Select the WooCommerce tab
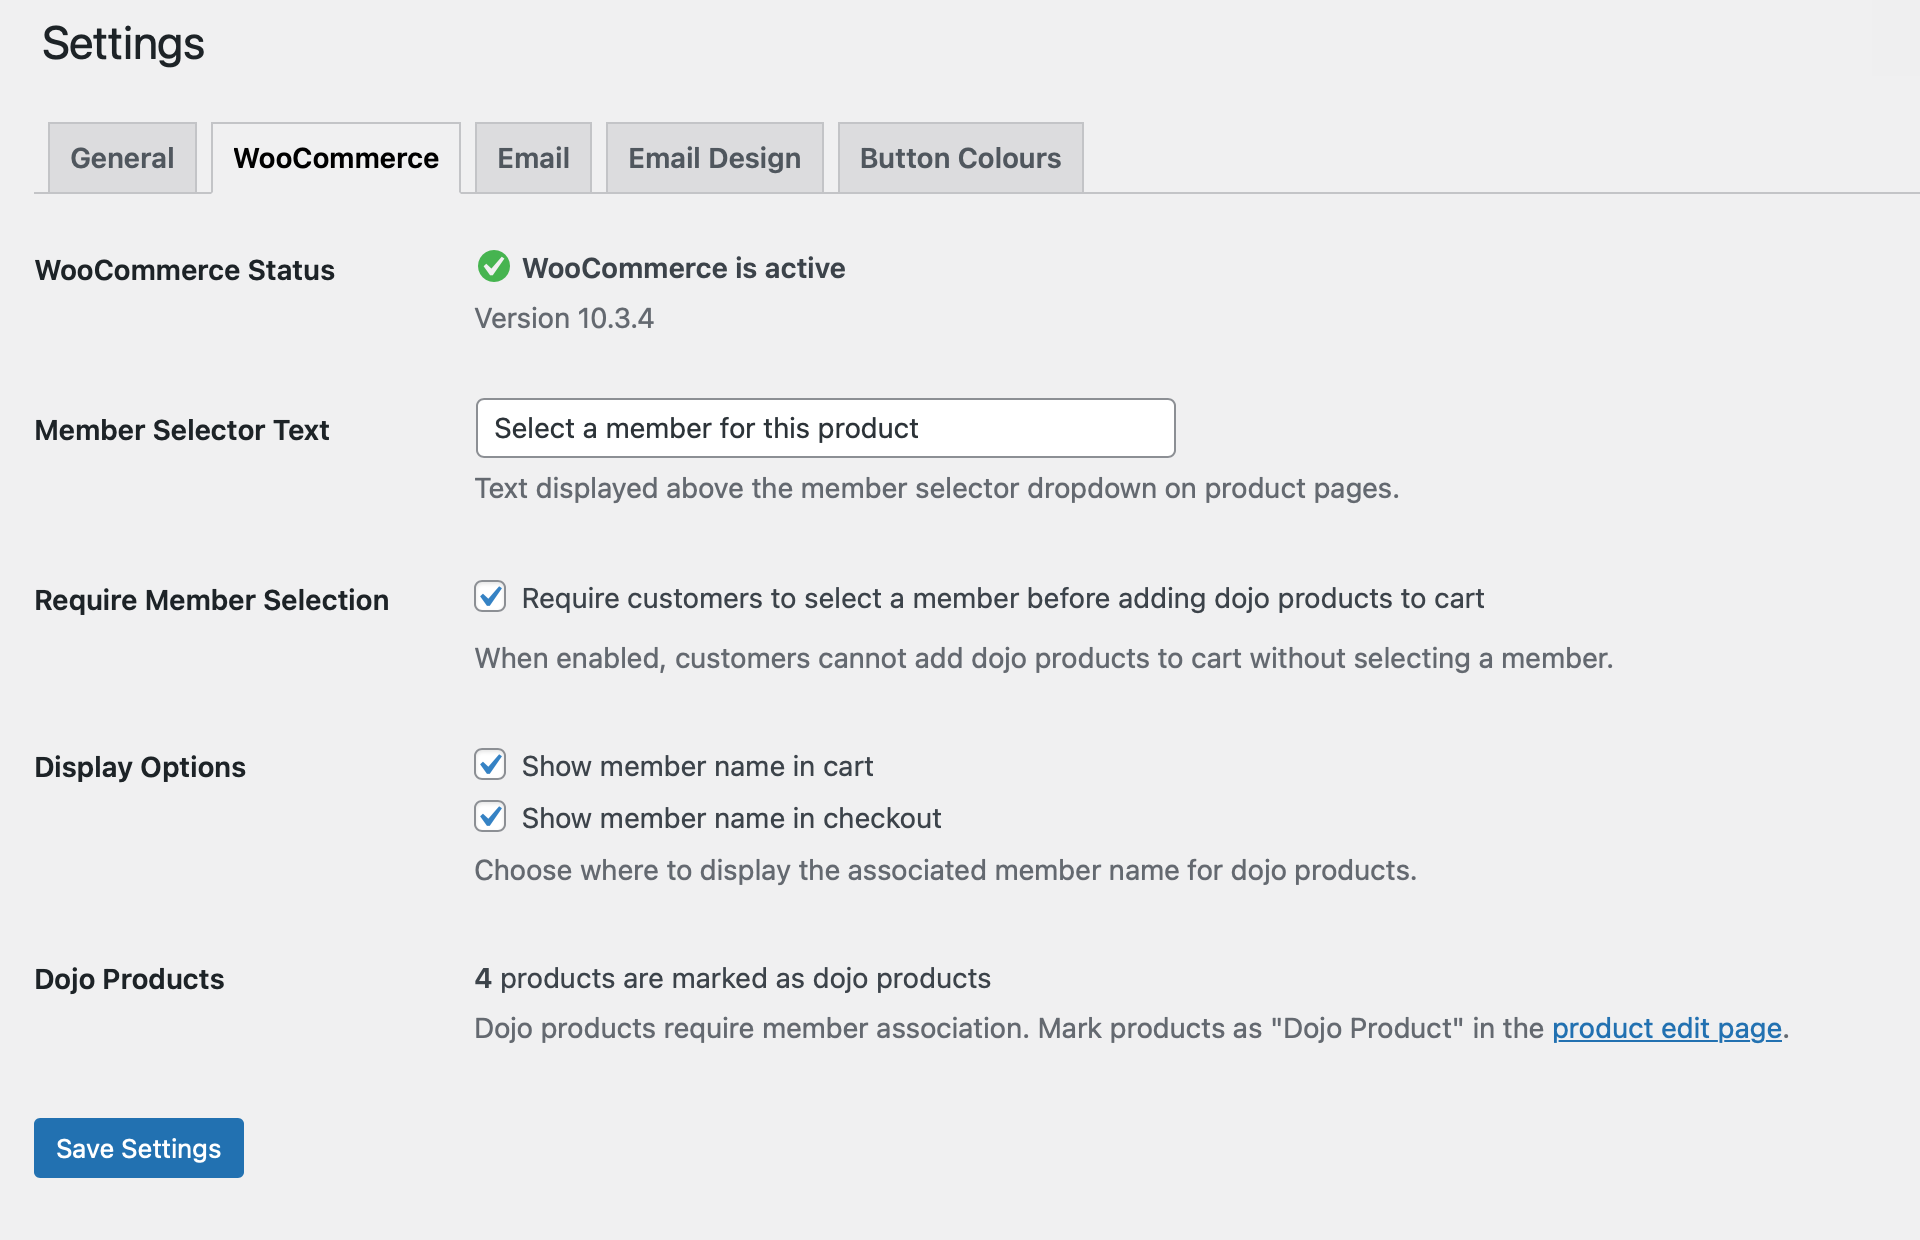Image resolution: width=1920 pixels, height=1240 pixels. pyautogui.click(x=335, y=157)
